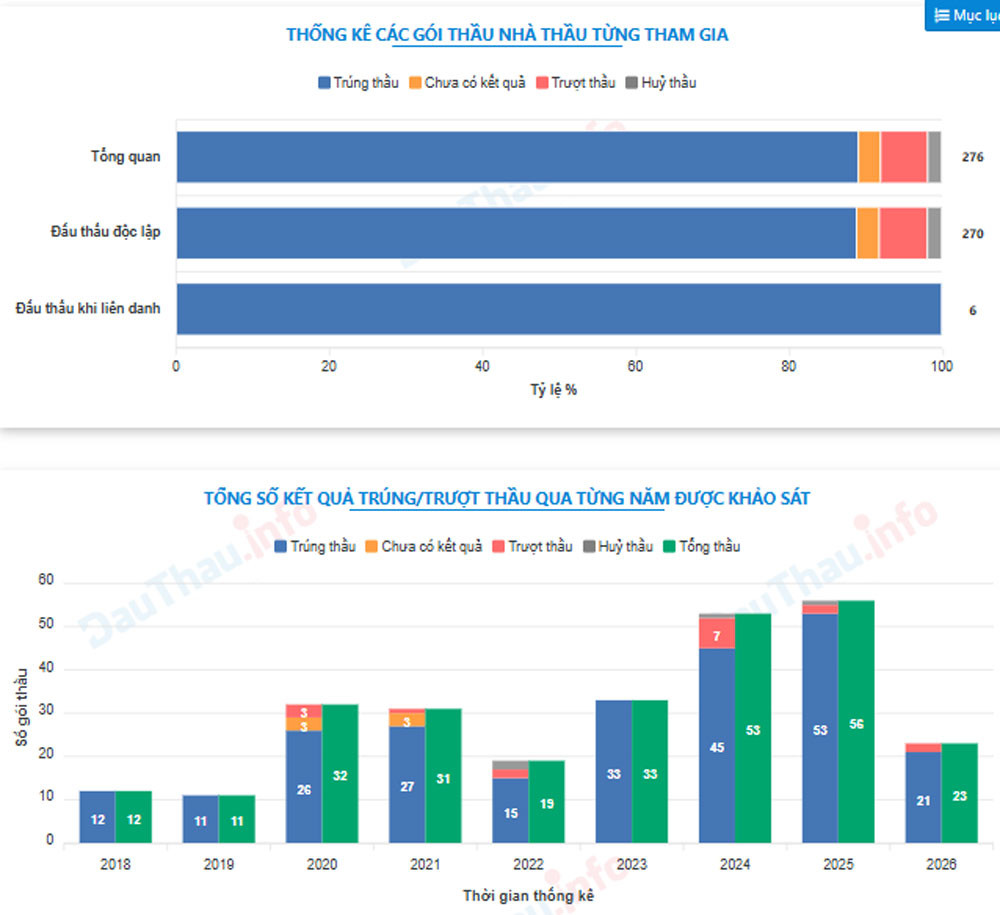
Task: Click blue Trúng thầu segment of Tổng quan bar
Action: [517, 157]
